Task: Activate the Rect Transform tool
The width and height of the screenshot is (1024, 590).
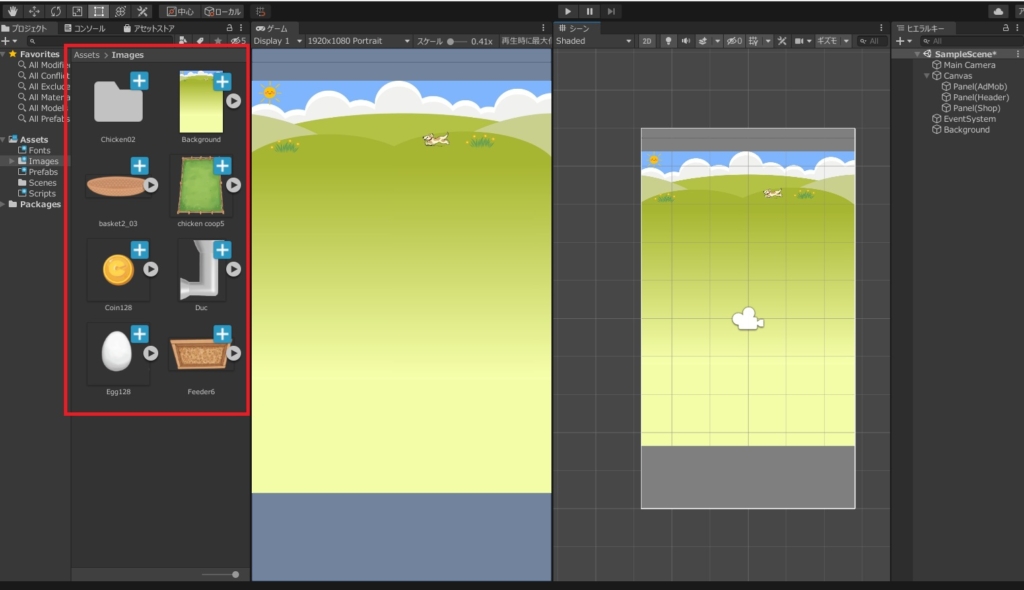Action: pyautogui.click(x=99, y=11)
